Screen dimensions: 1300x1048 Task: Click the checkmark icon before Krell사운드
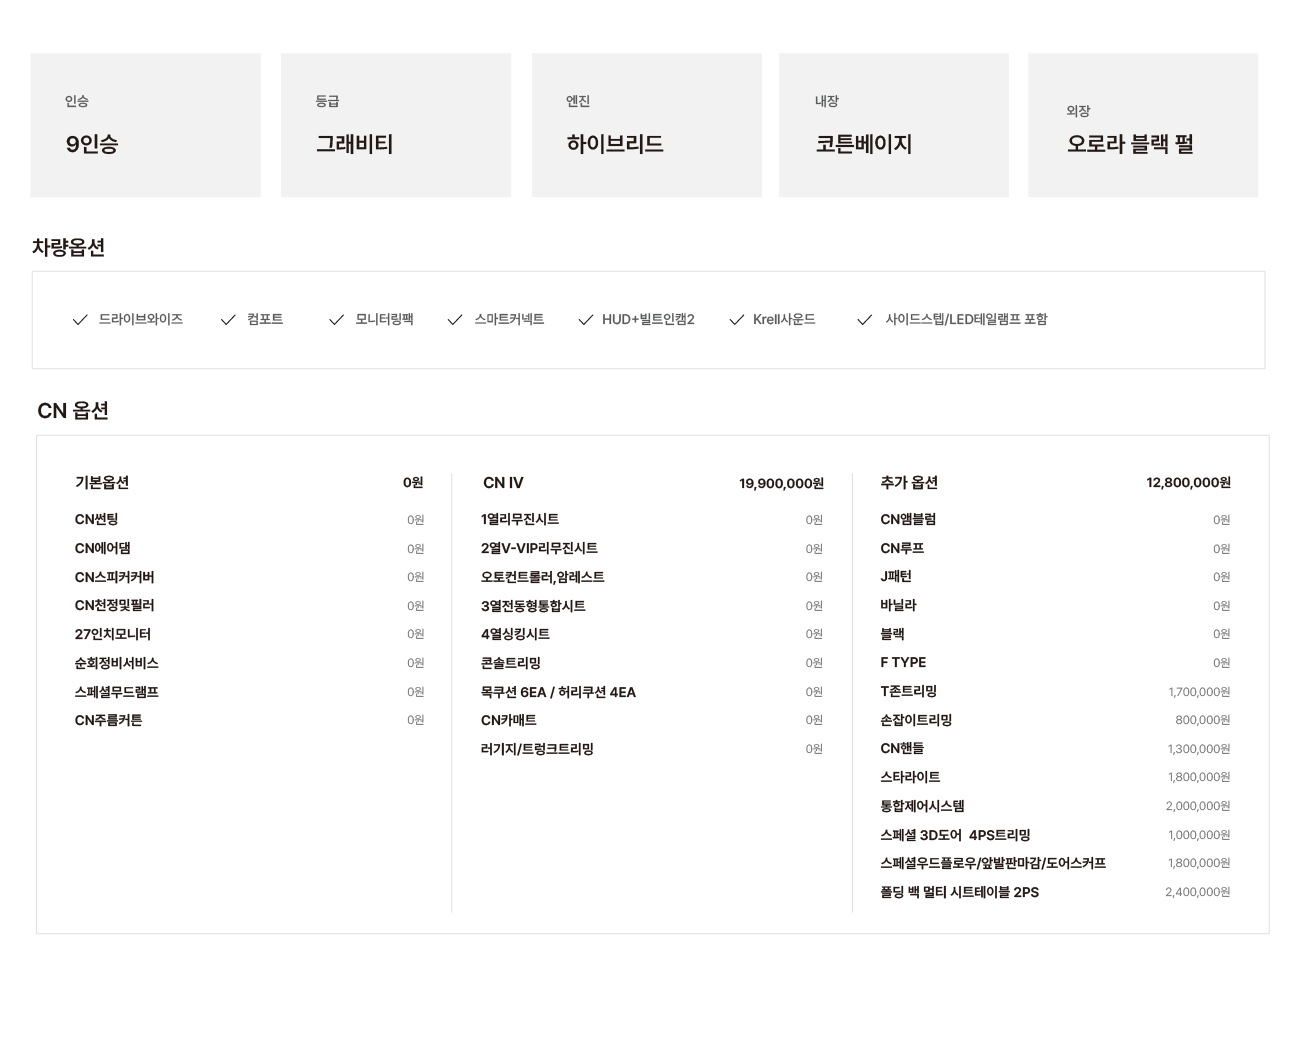pos(737,320)
